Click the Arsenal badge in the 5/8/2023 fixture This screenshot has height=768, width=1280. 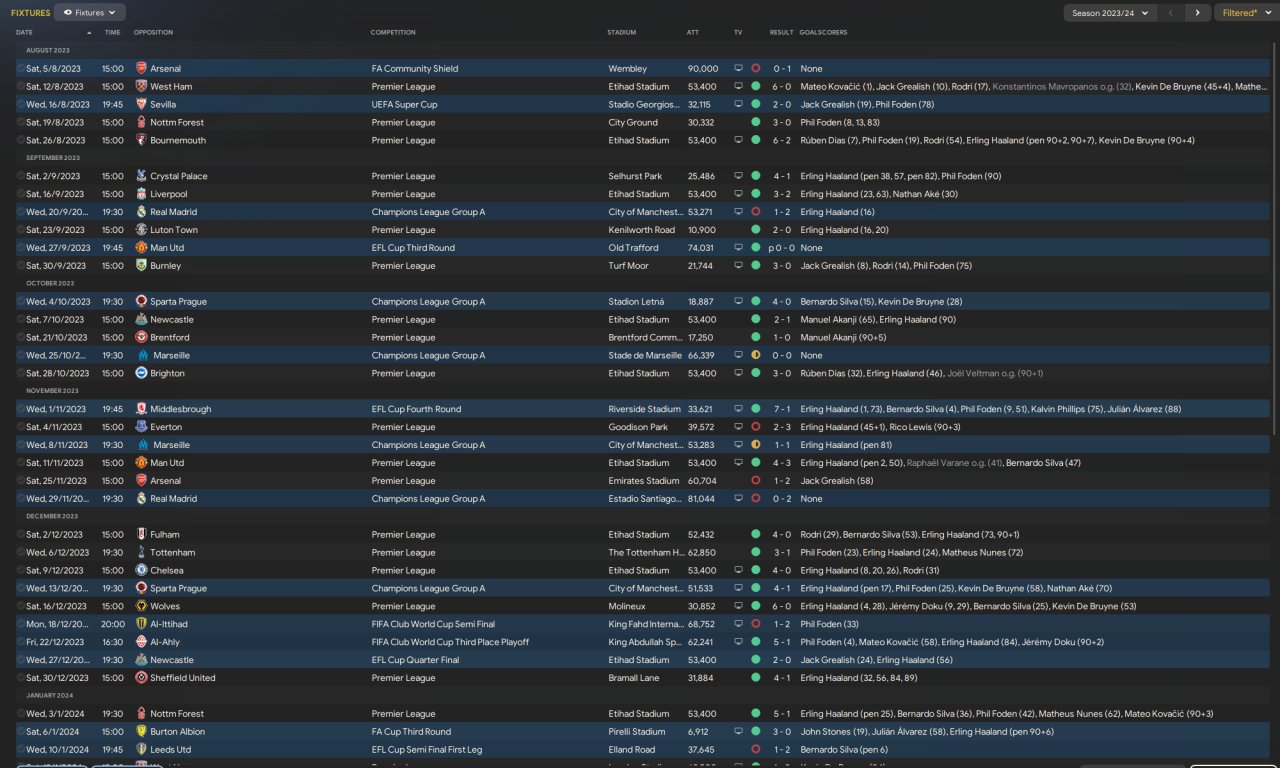141,69
